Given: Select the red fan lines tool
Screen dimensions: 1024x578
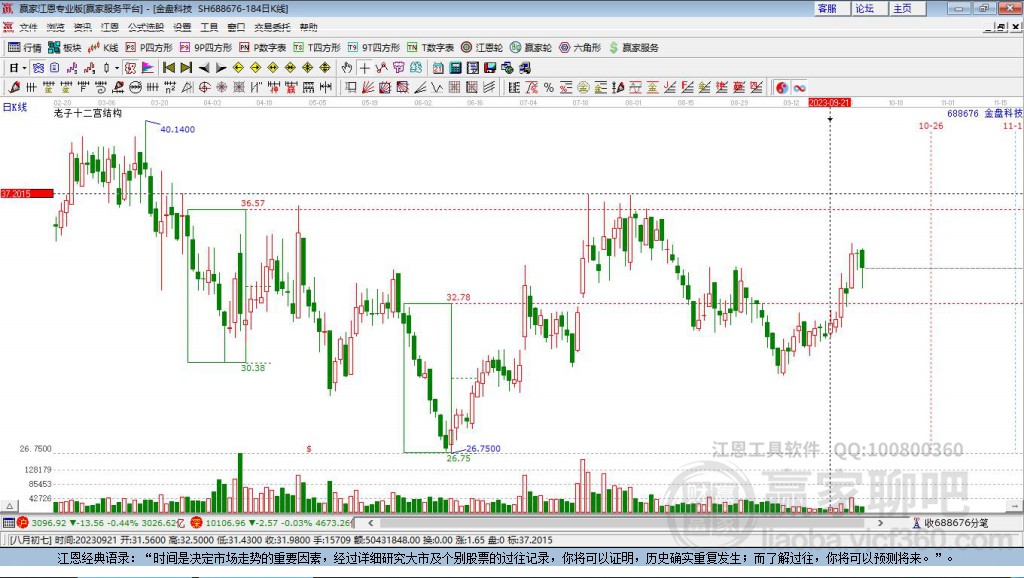Looking at the screenshot, I should tap(368, 88).
